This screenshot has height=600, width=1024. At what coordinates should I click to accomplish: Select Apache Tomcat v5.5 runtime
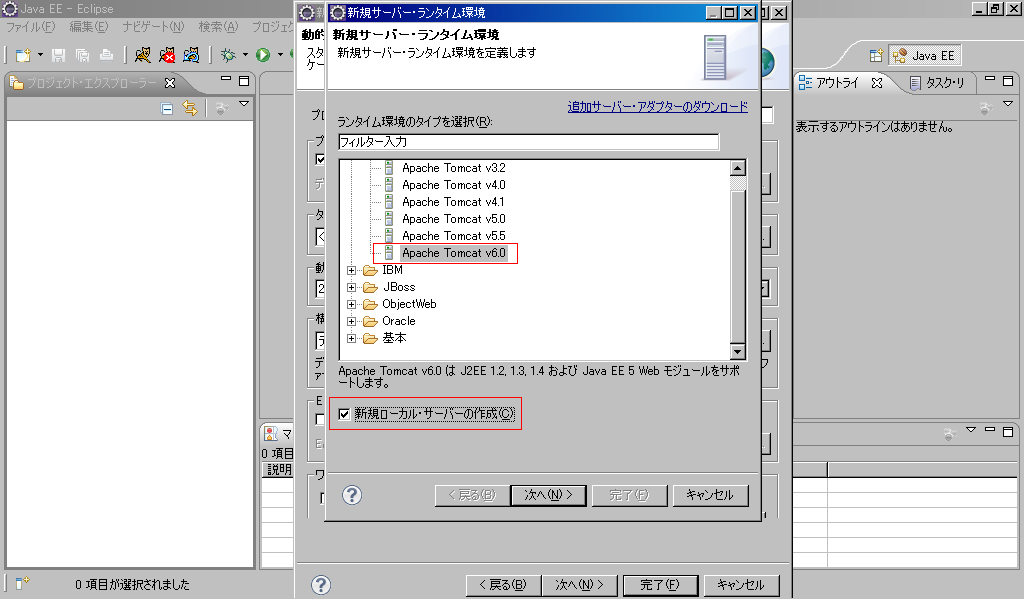(x=453, y=236)
